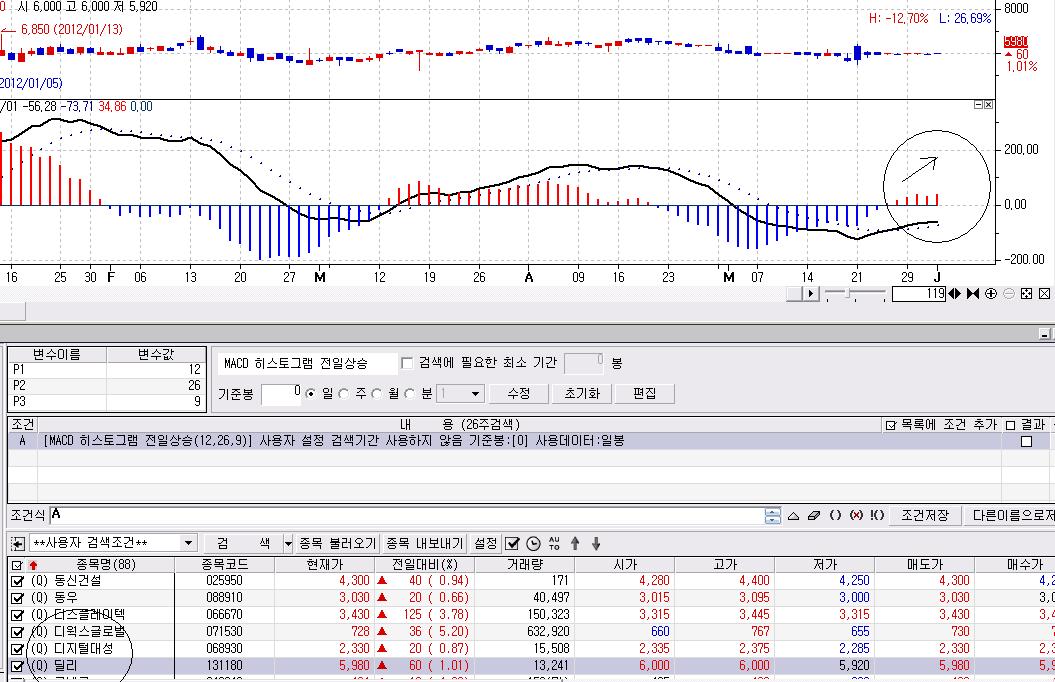Click the 검색 search button
The width and height of the screenshot is (1055, 682).
(244, 543)
